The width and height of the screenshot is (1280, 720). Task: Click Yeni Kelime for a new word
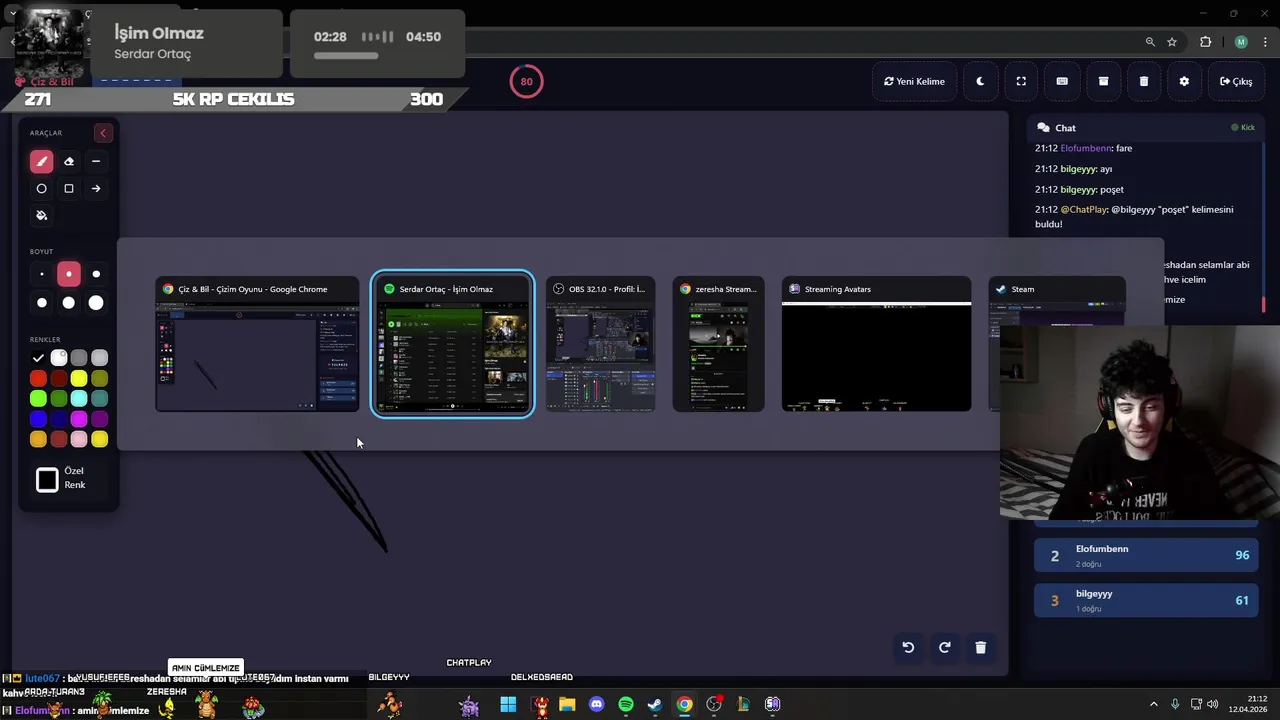(x=914, y=81)
